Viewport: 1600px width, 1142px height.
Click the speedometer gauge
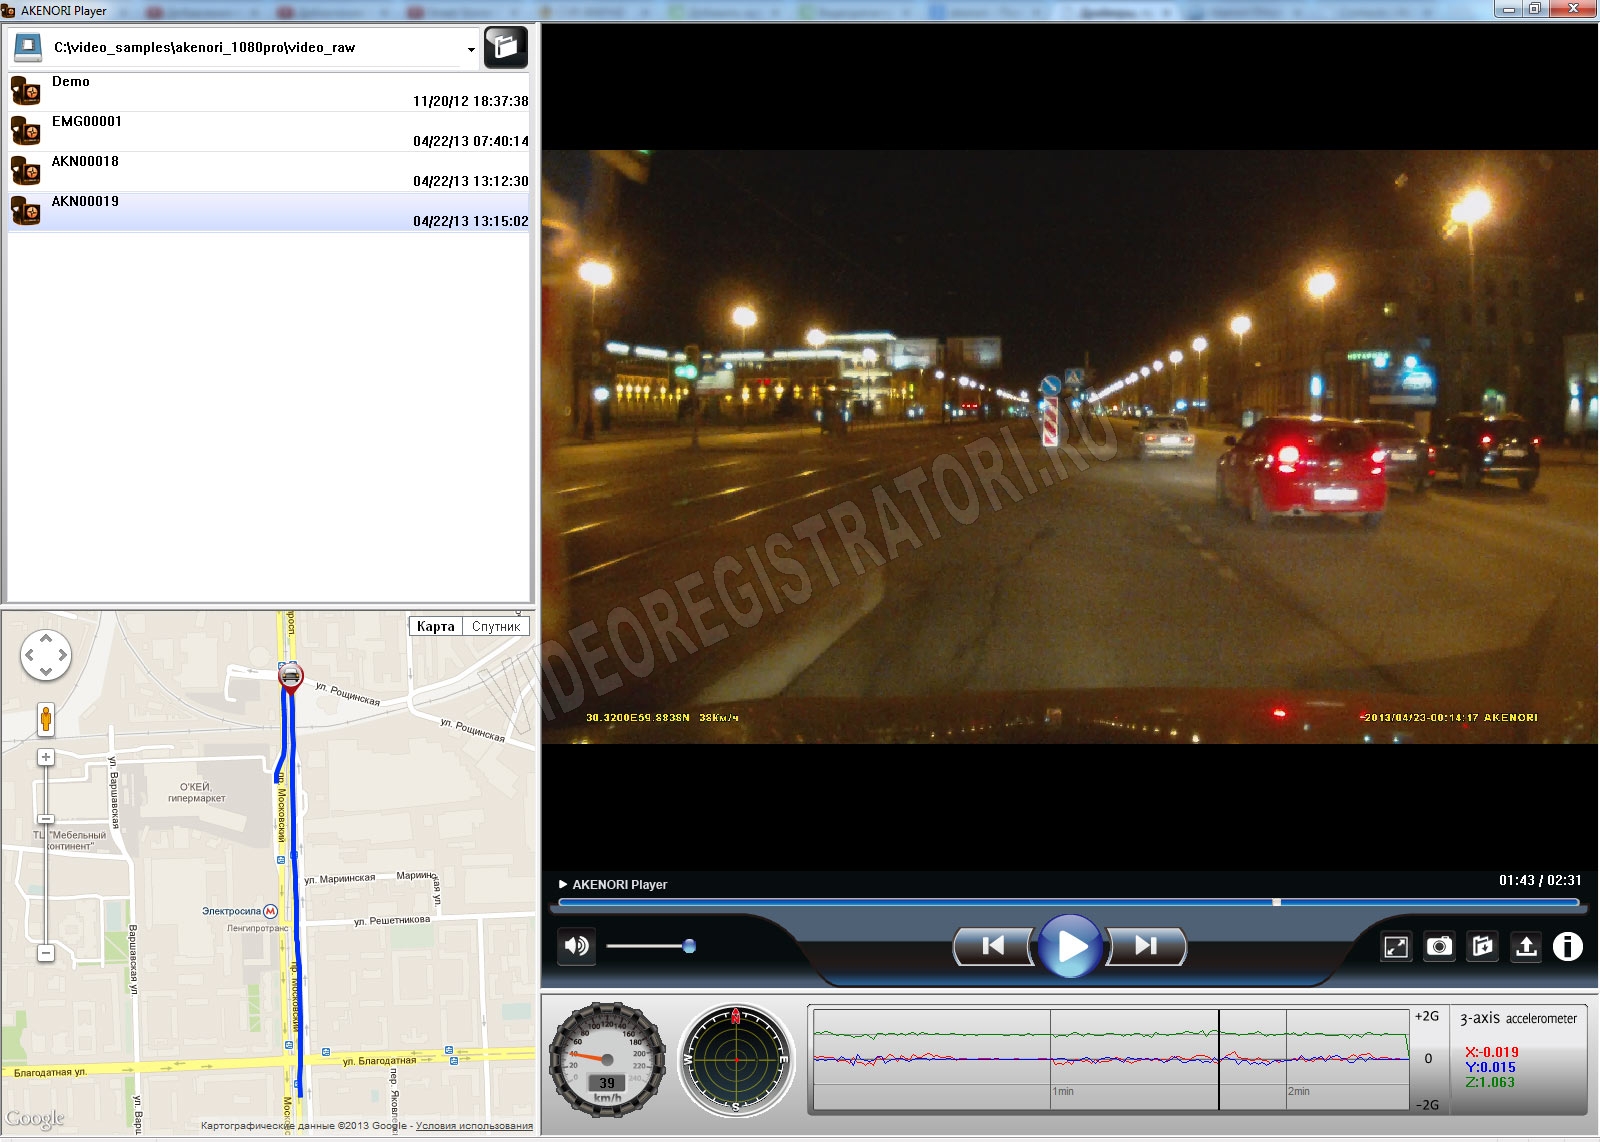click(x=607, y=1060)
